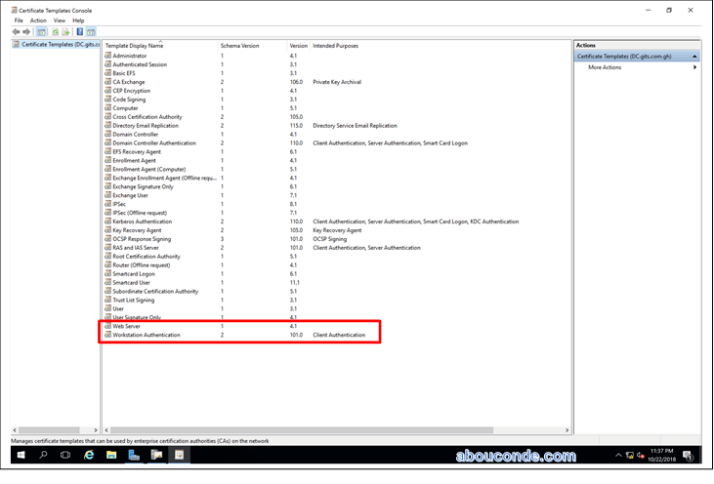The width and height of the screenshot is (714, 484).
Task: Select the Code Signing template icon
Action: coord(108,99)
